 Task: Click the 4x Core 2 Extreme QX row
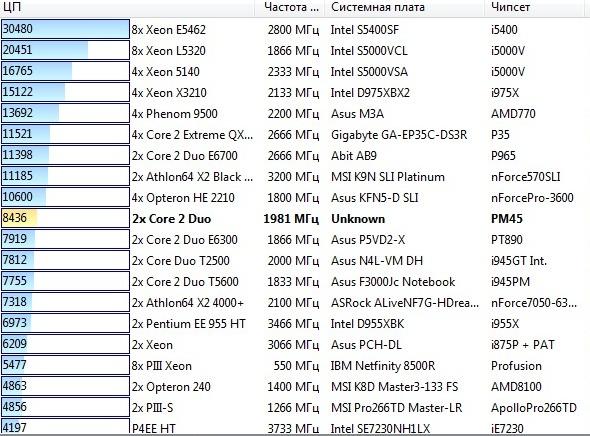[192, 135]
